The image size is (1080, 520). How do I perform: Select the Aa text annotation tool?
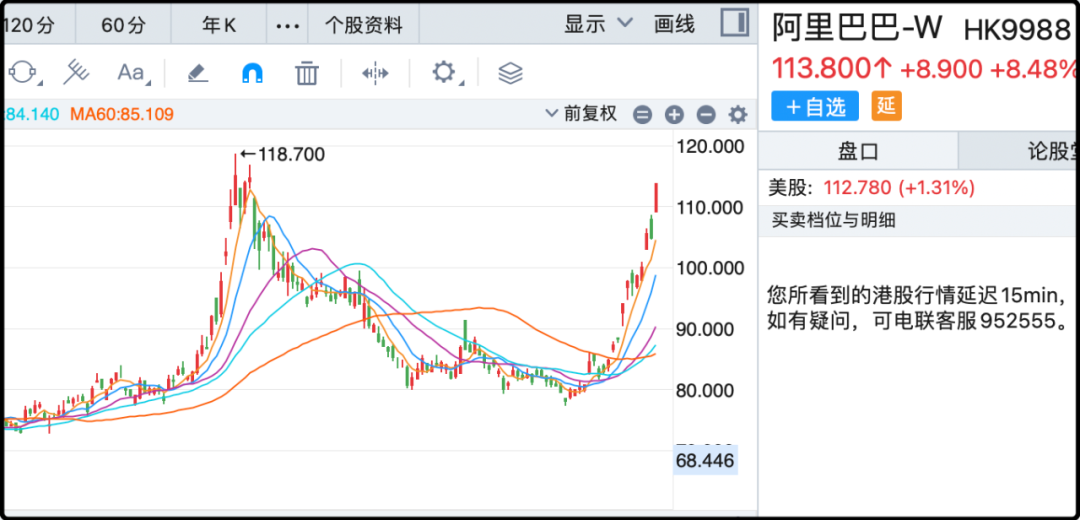tap(131, 73)
